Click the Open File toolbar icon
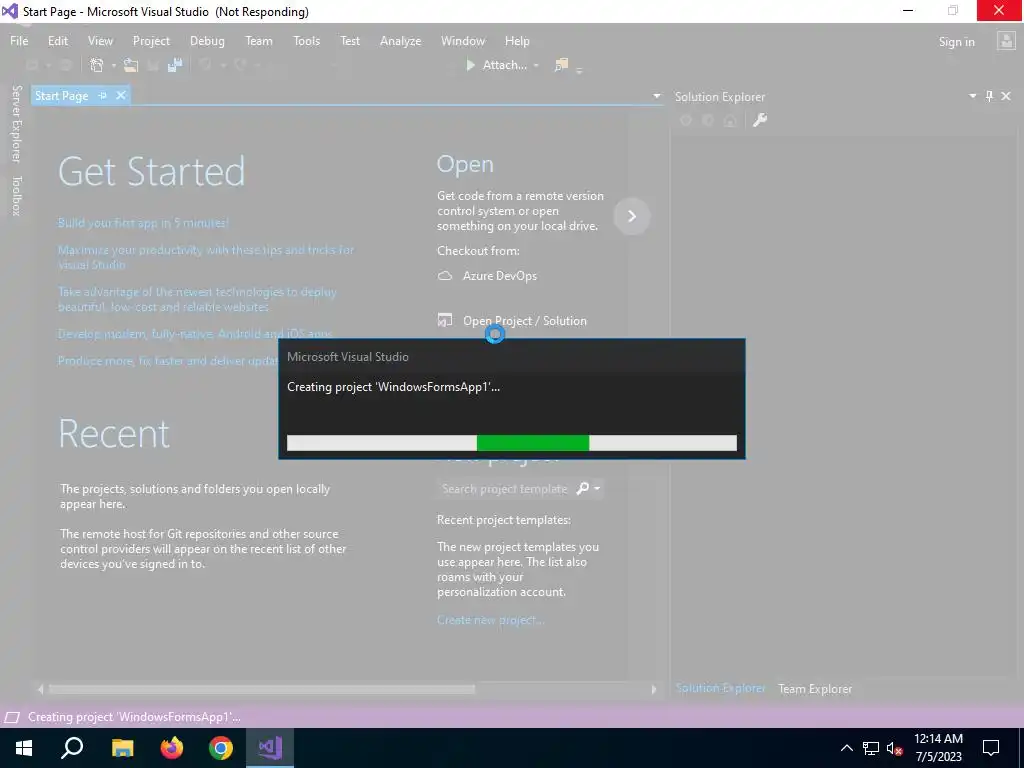The image size is (1024, 768). point(131,65)
